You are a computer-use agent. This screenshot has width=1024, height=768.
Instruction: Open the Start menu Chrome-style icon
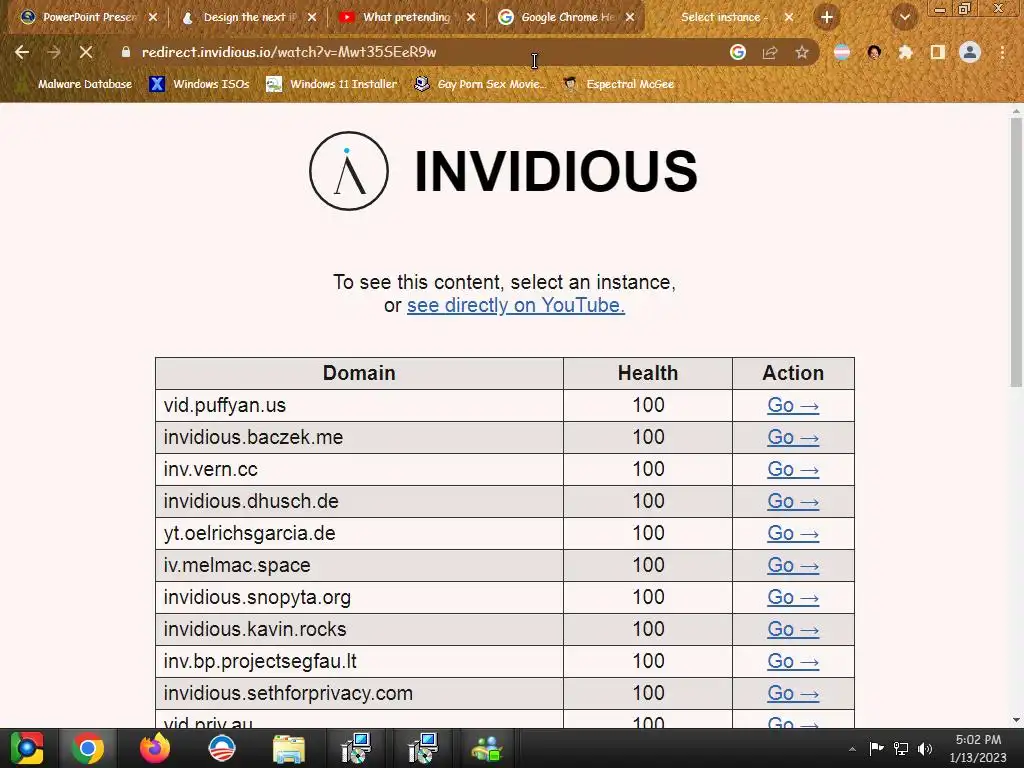[x=27, y=748]
